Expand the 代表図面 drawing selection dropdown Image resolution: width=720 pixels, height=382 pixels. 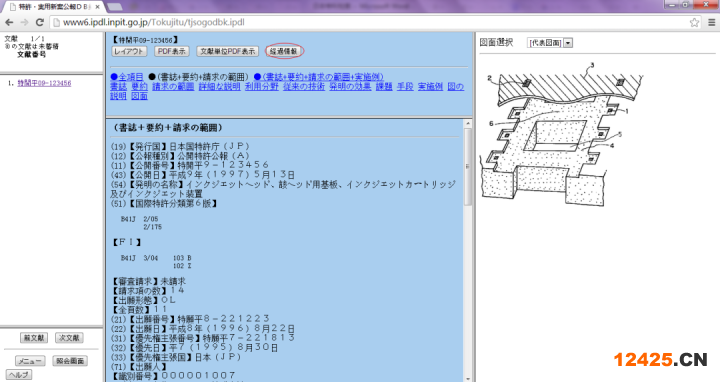point(568,43)
